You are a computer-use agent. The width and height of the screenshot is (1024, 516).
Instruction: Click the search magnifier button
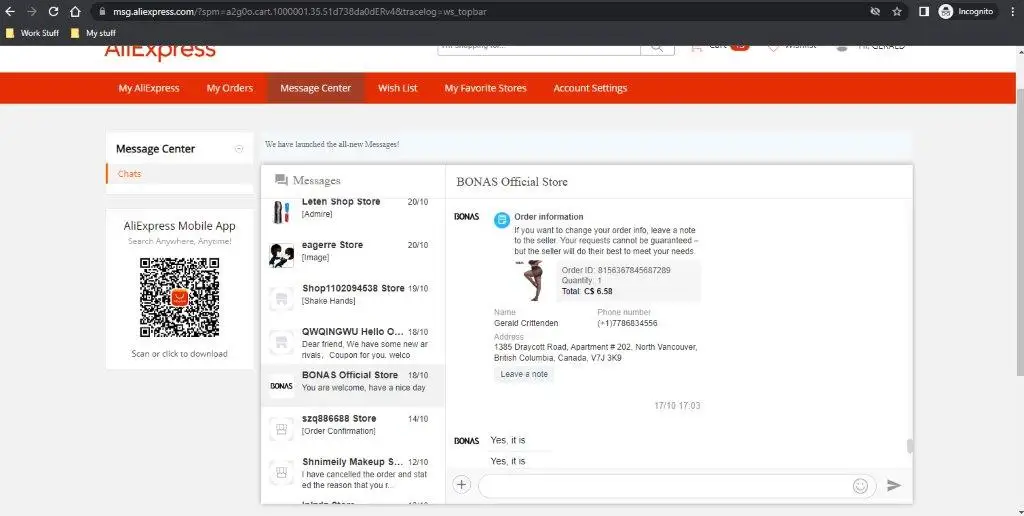pyautogui.click(x=657, y=49)
